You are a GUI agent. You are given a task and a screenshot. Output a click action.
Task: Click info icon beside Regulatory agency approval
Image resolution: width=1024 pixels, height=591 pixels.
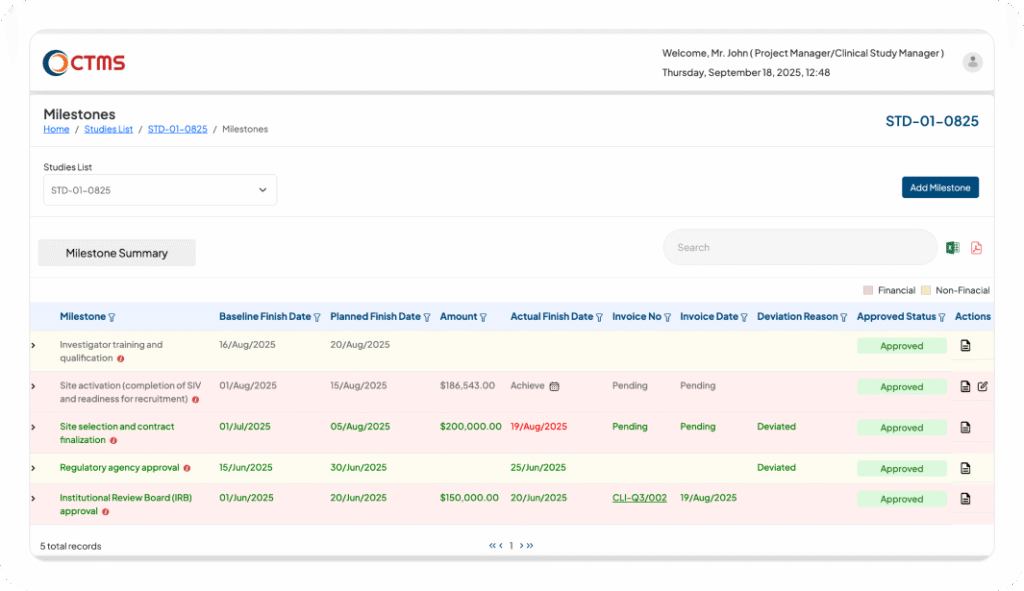click(187, 468)
